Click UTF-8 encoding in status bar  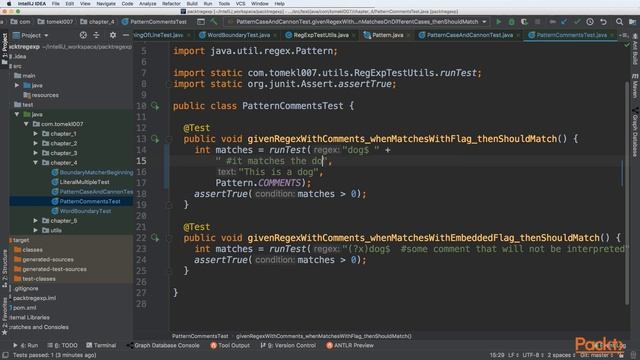531,355
